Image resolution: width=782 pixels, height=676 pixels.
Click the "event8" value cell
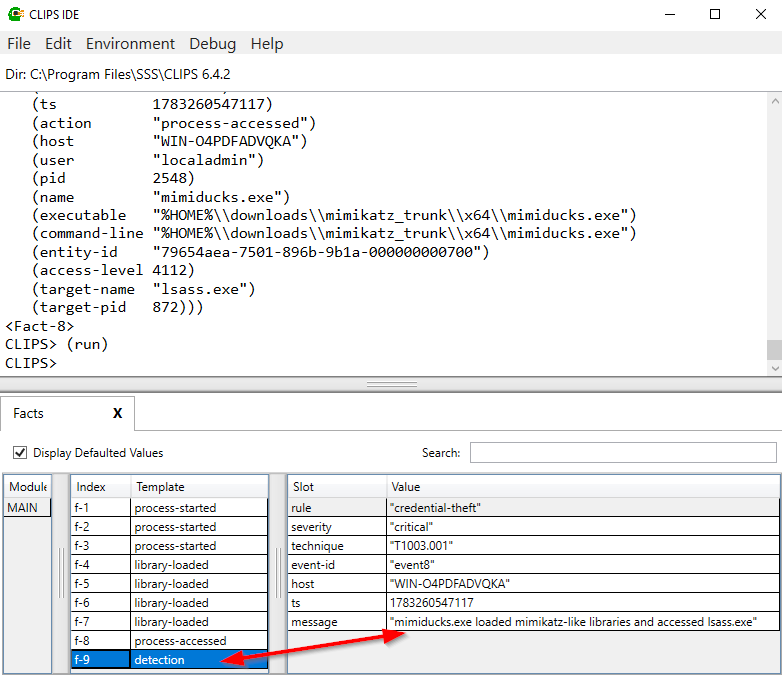click(x=583, y=564)
